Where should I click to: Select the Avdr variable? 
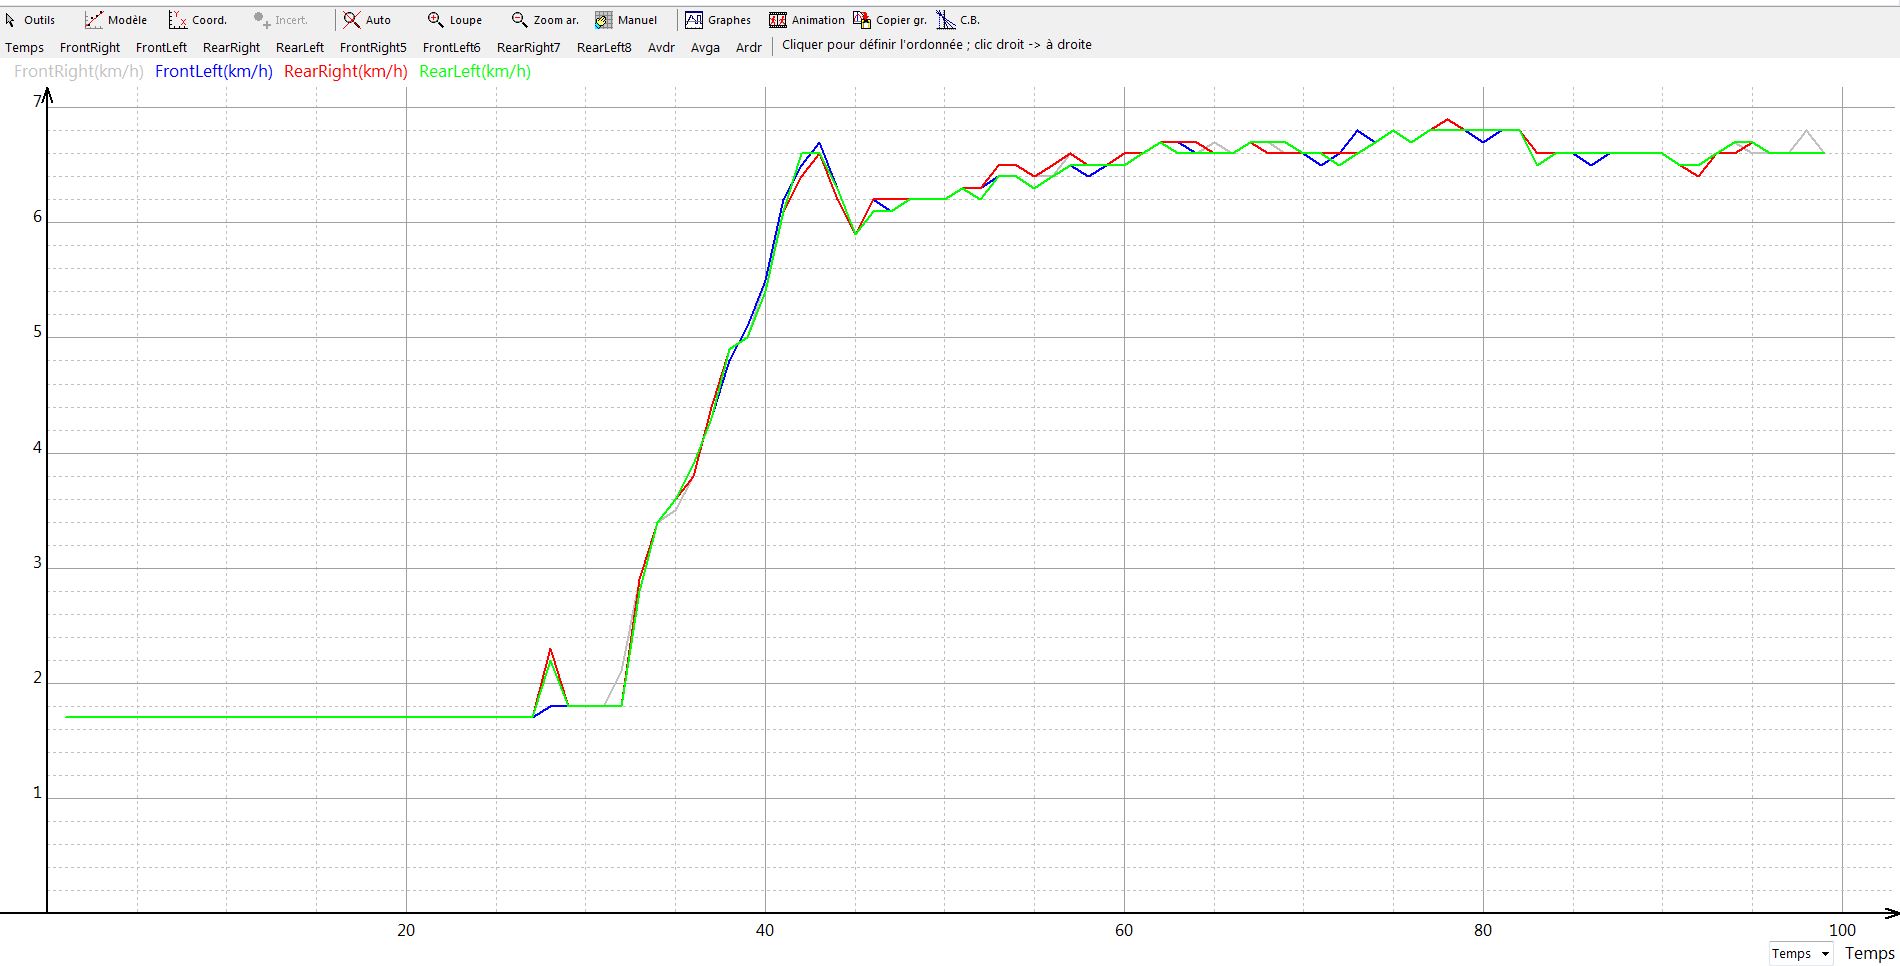[661, 48]
